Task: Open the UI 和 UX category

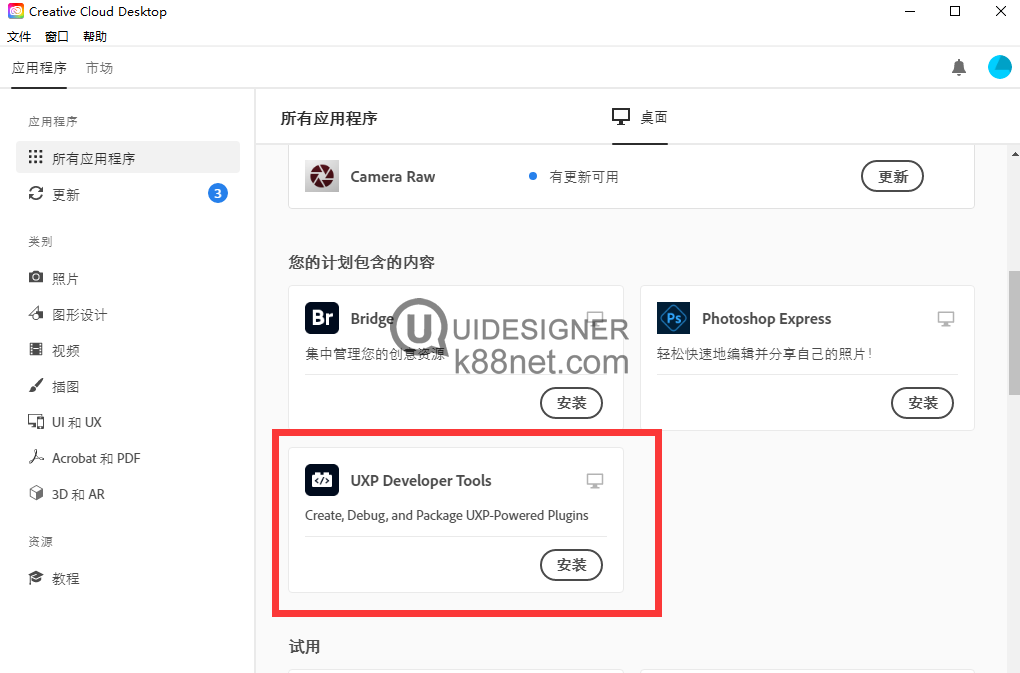Action: [x=65, y=422]
